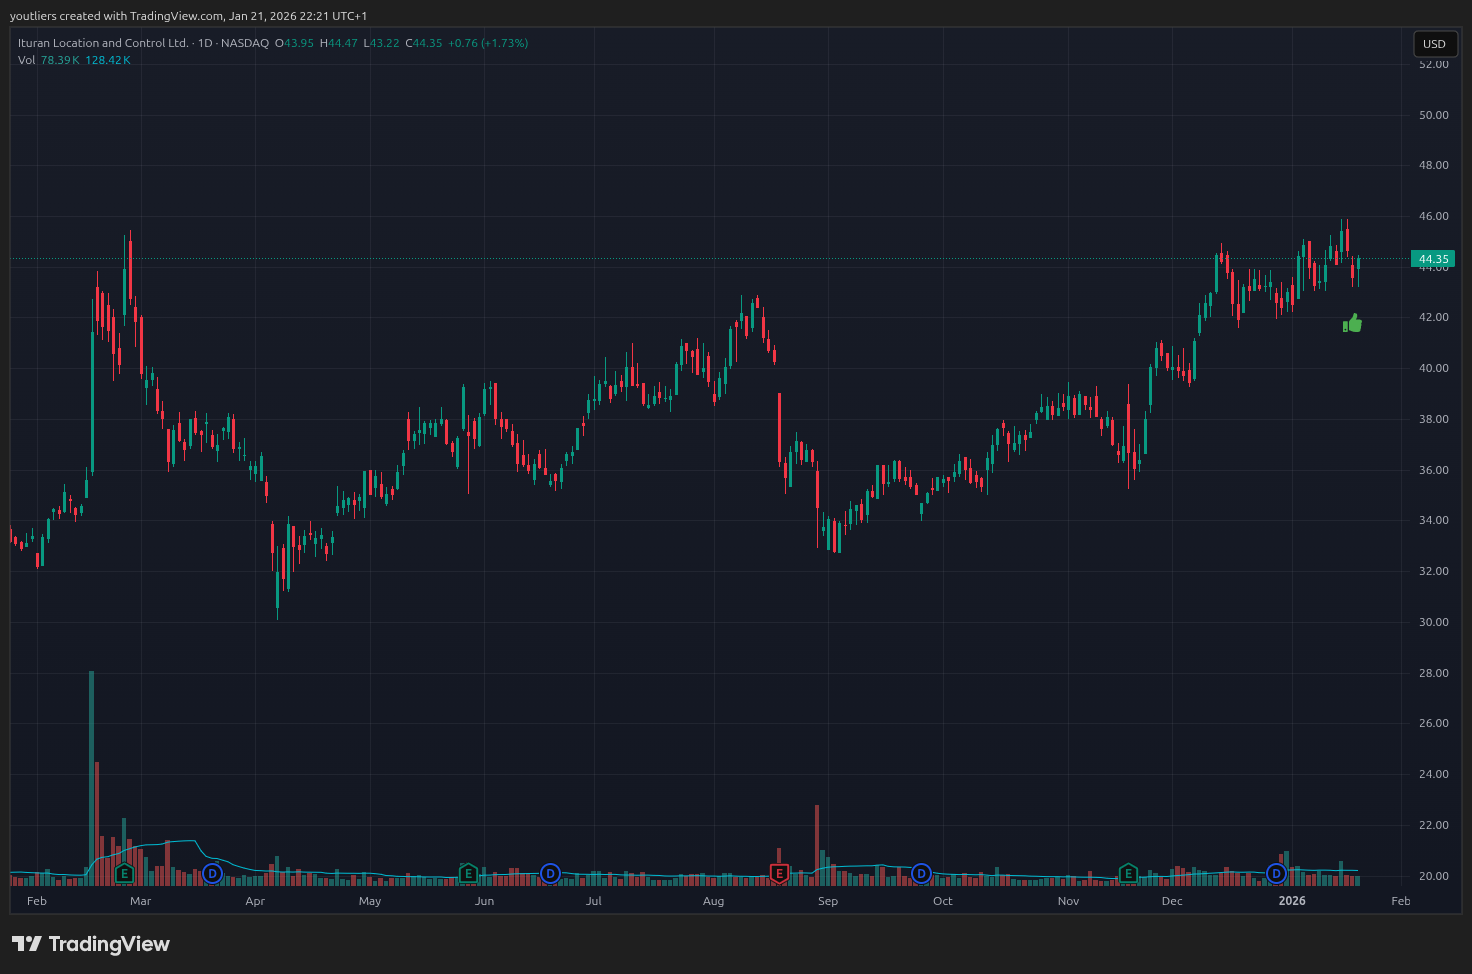
Task: Click the 2026 label on time axis
Action: pos(1292,901)
